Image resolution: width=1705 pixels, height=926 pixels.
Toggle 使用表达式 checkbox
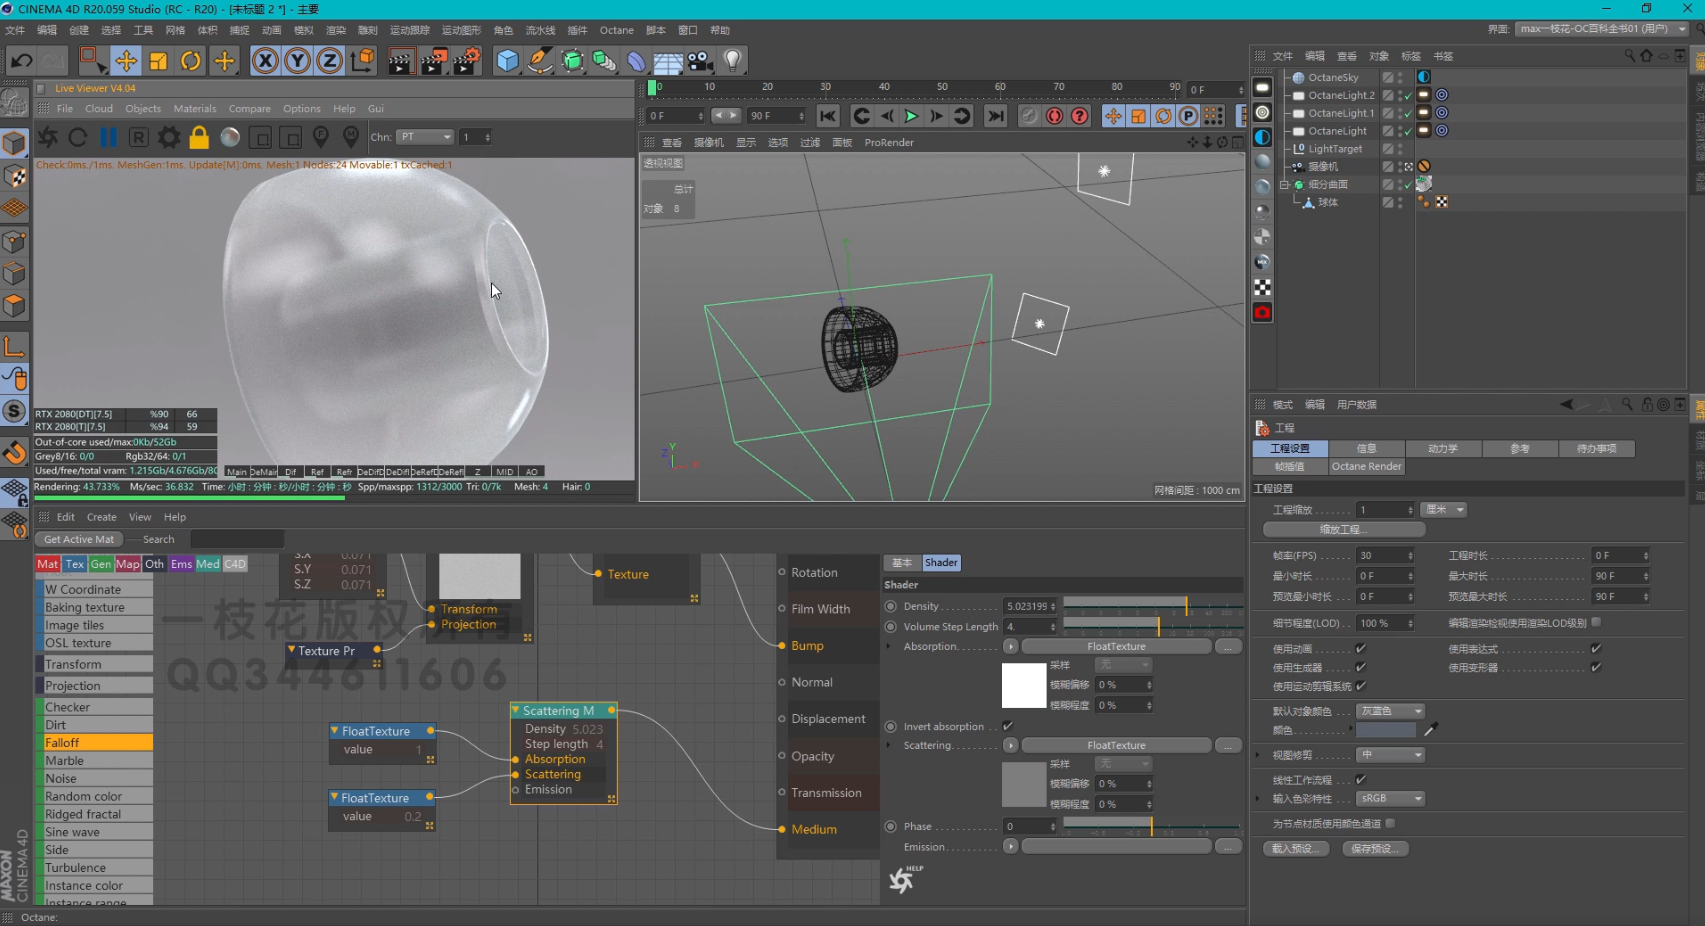1596,649
